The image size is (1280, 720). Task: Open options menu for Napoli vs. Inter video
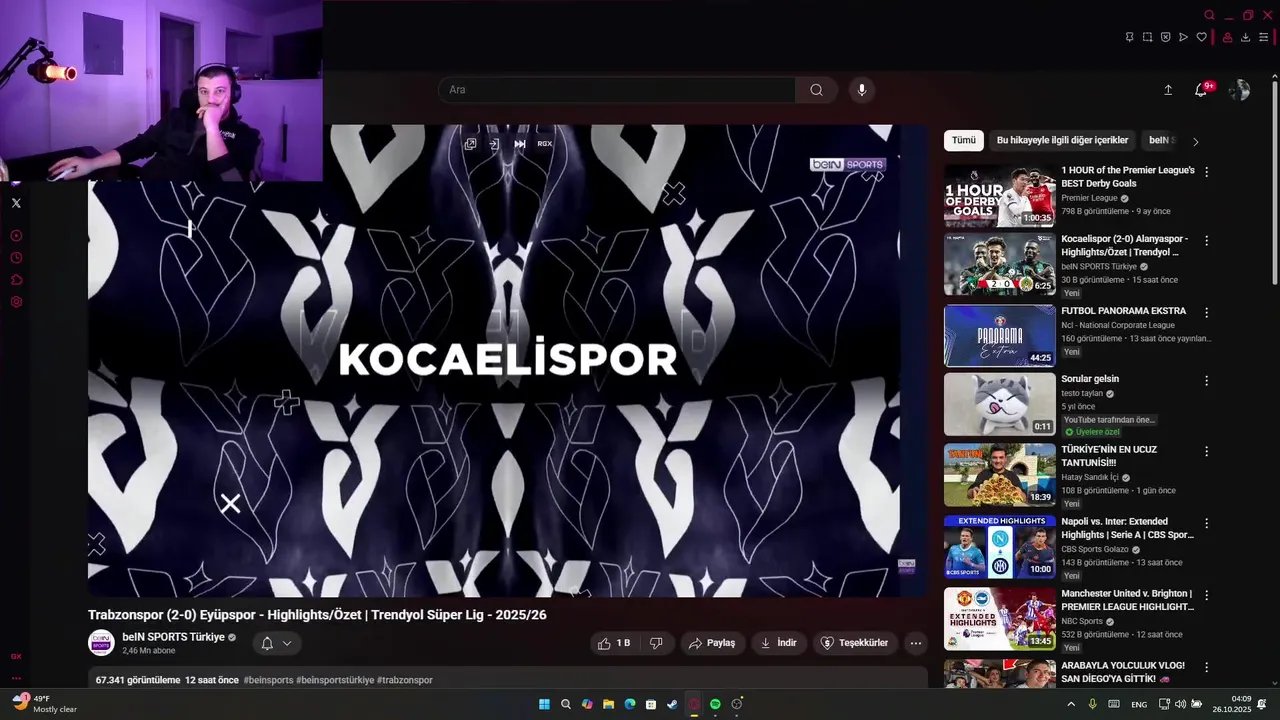point(1206,523)
